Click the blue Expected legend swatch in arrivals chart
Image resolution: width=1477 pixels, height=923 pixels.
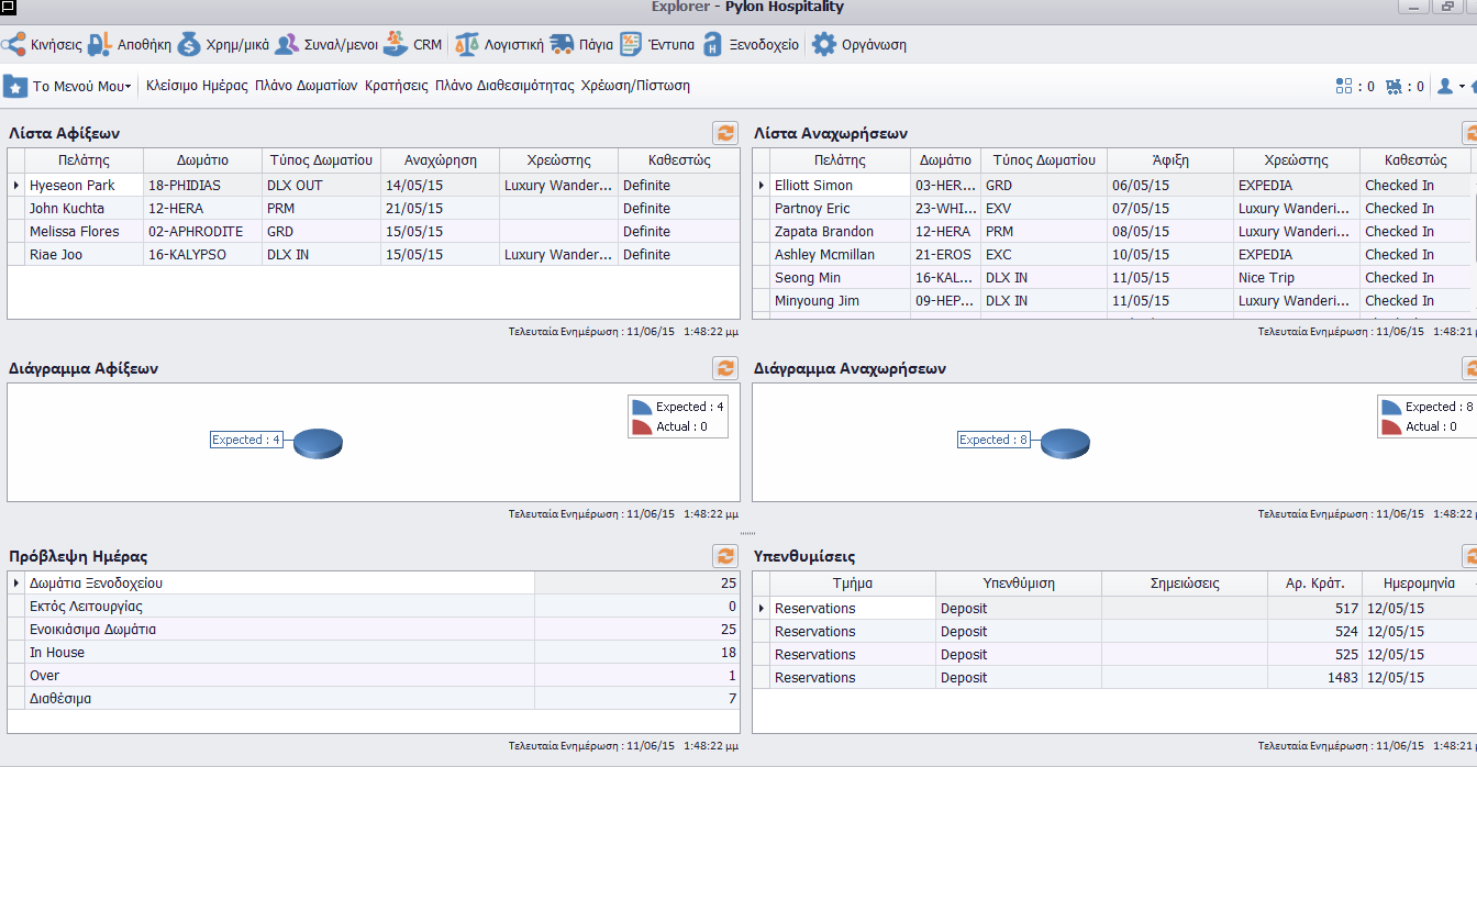point(642,407)
